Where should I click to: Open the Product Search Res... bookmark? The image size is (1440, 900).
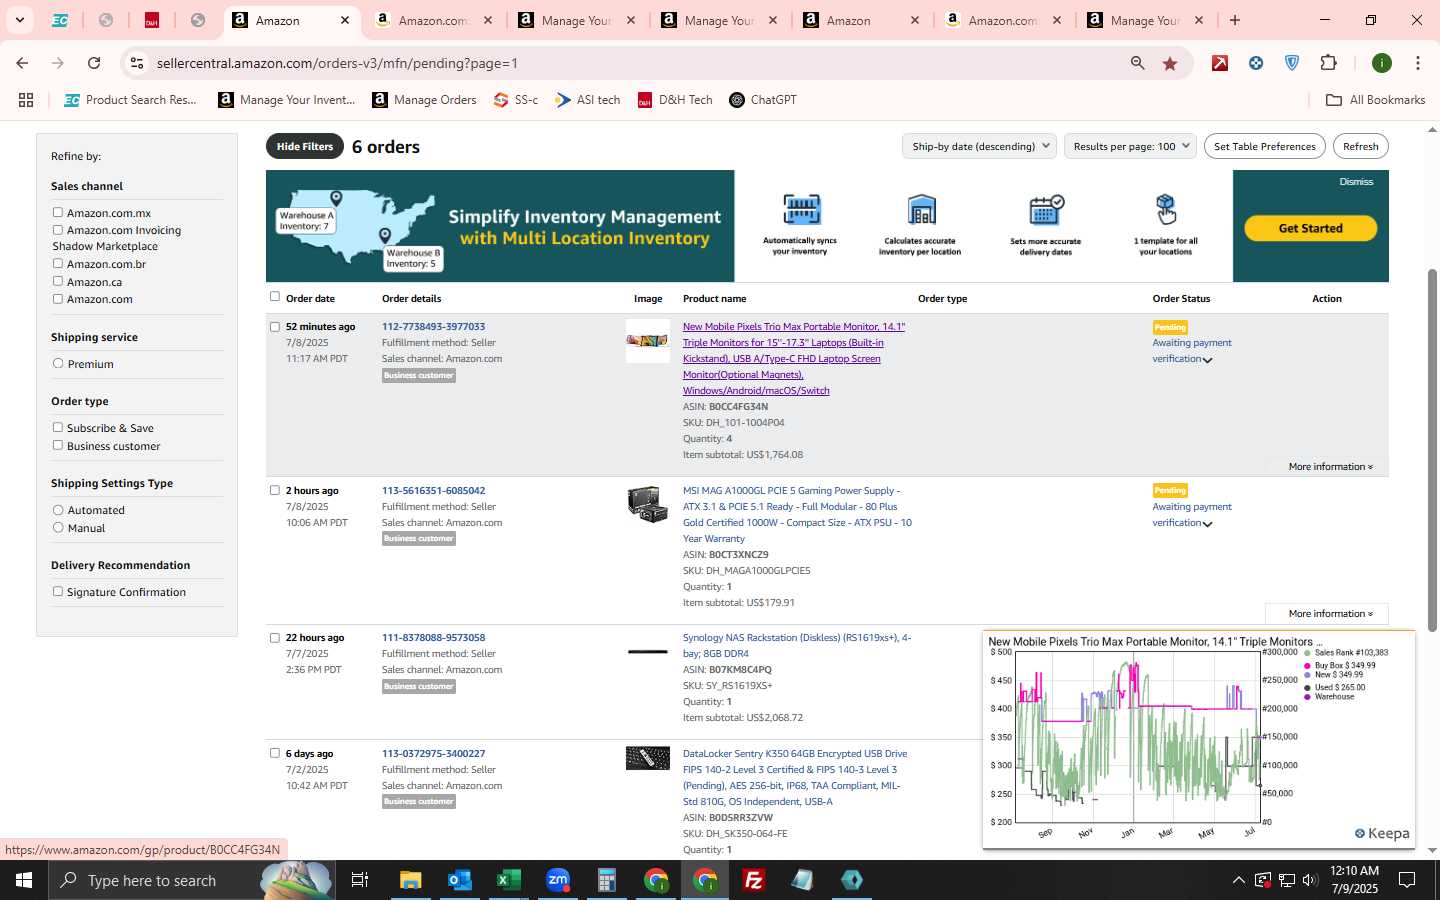pos(130,100)
